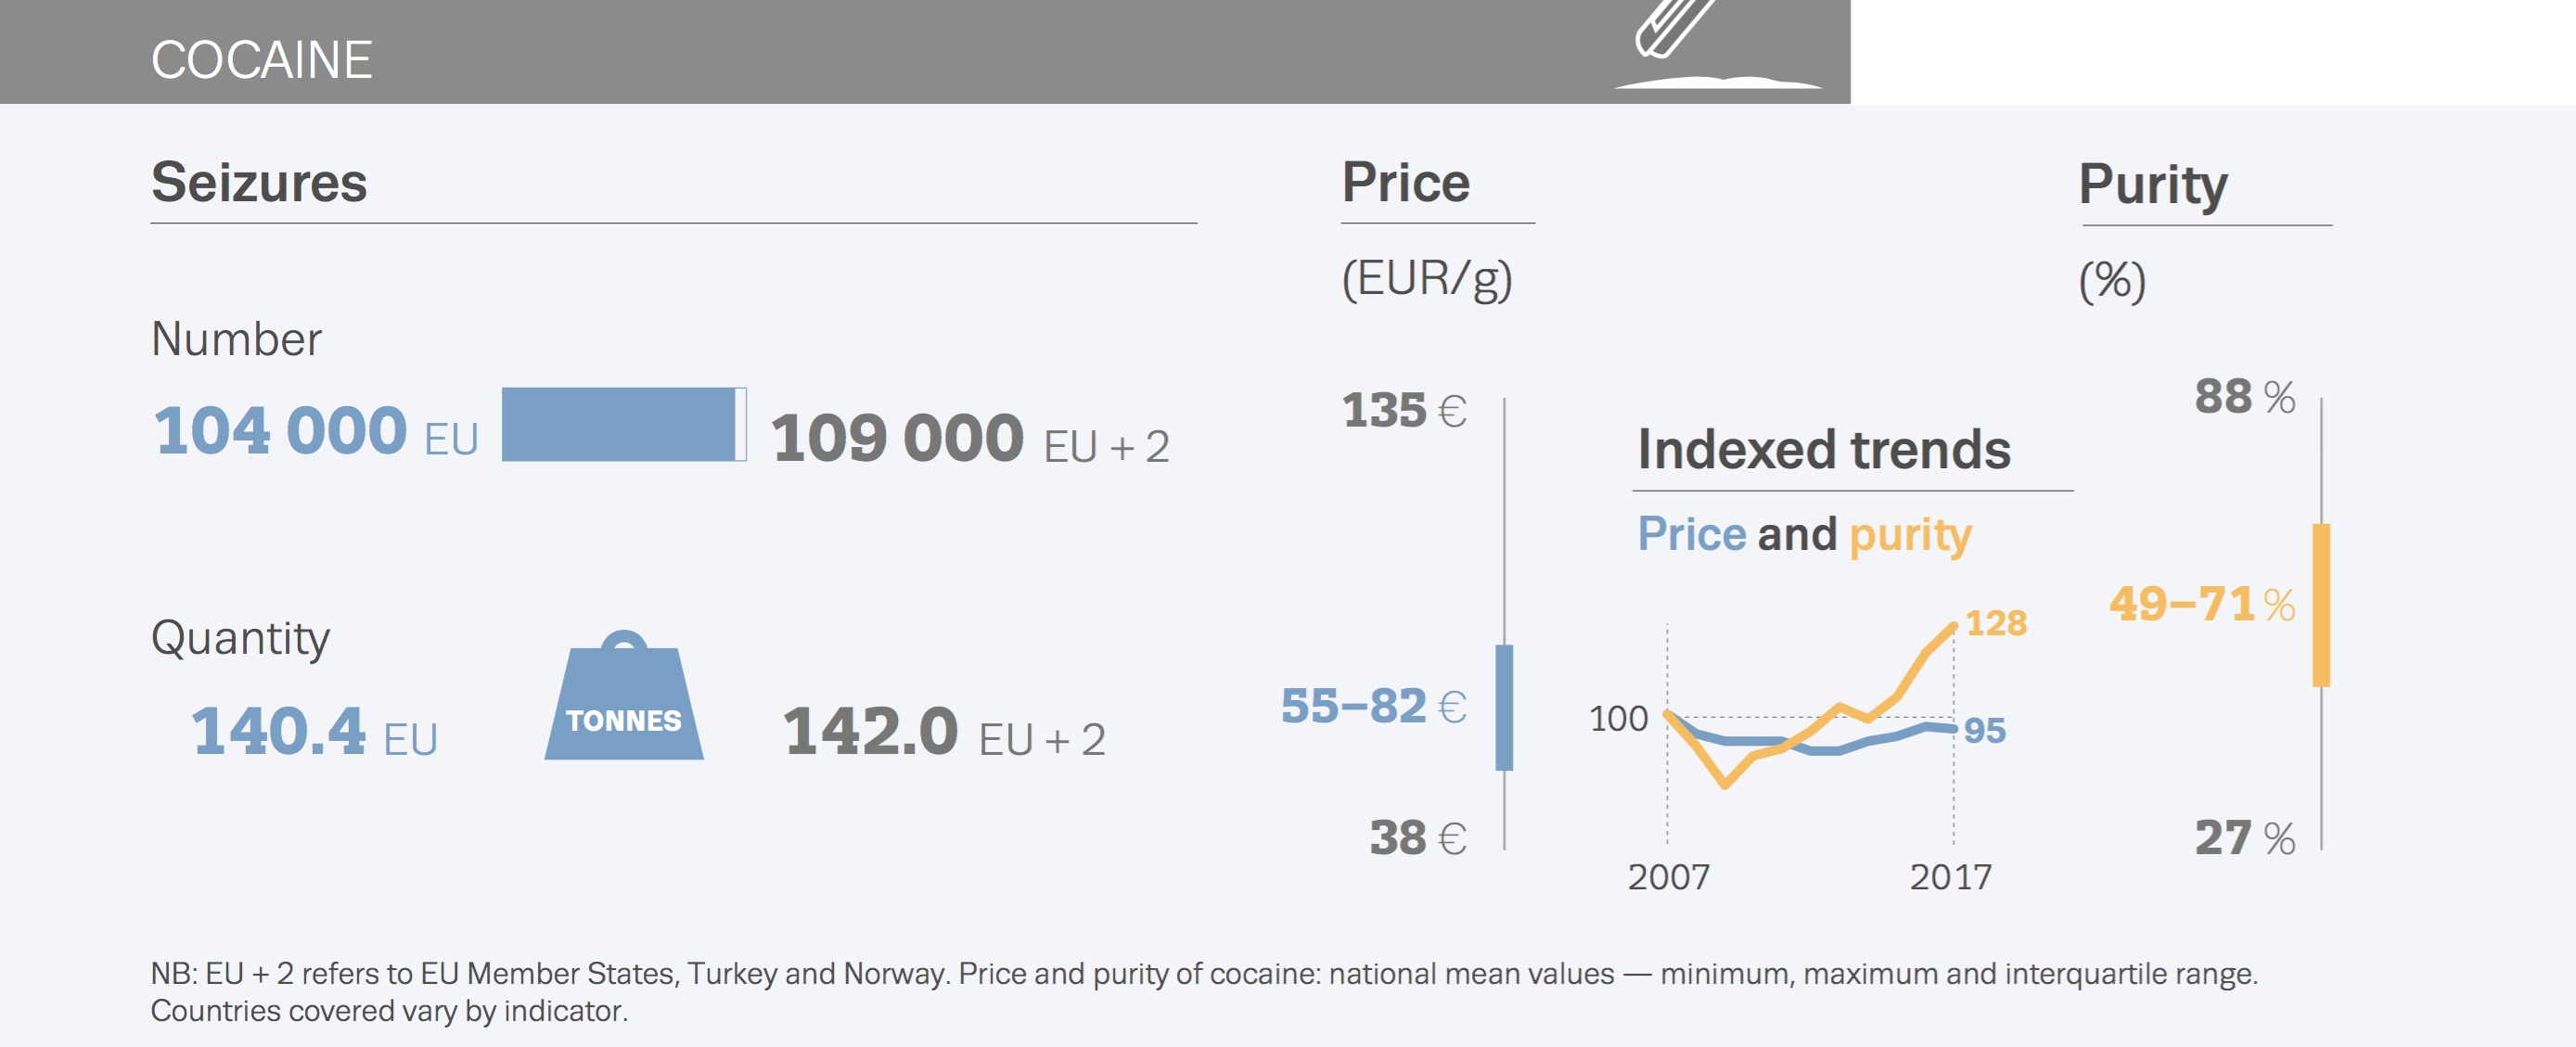Click the blue 55–82 € price range bar
The height and width of the screenshot is (1047, 2576).
click(1504, 707)
